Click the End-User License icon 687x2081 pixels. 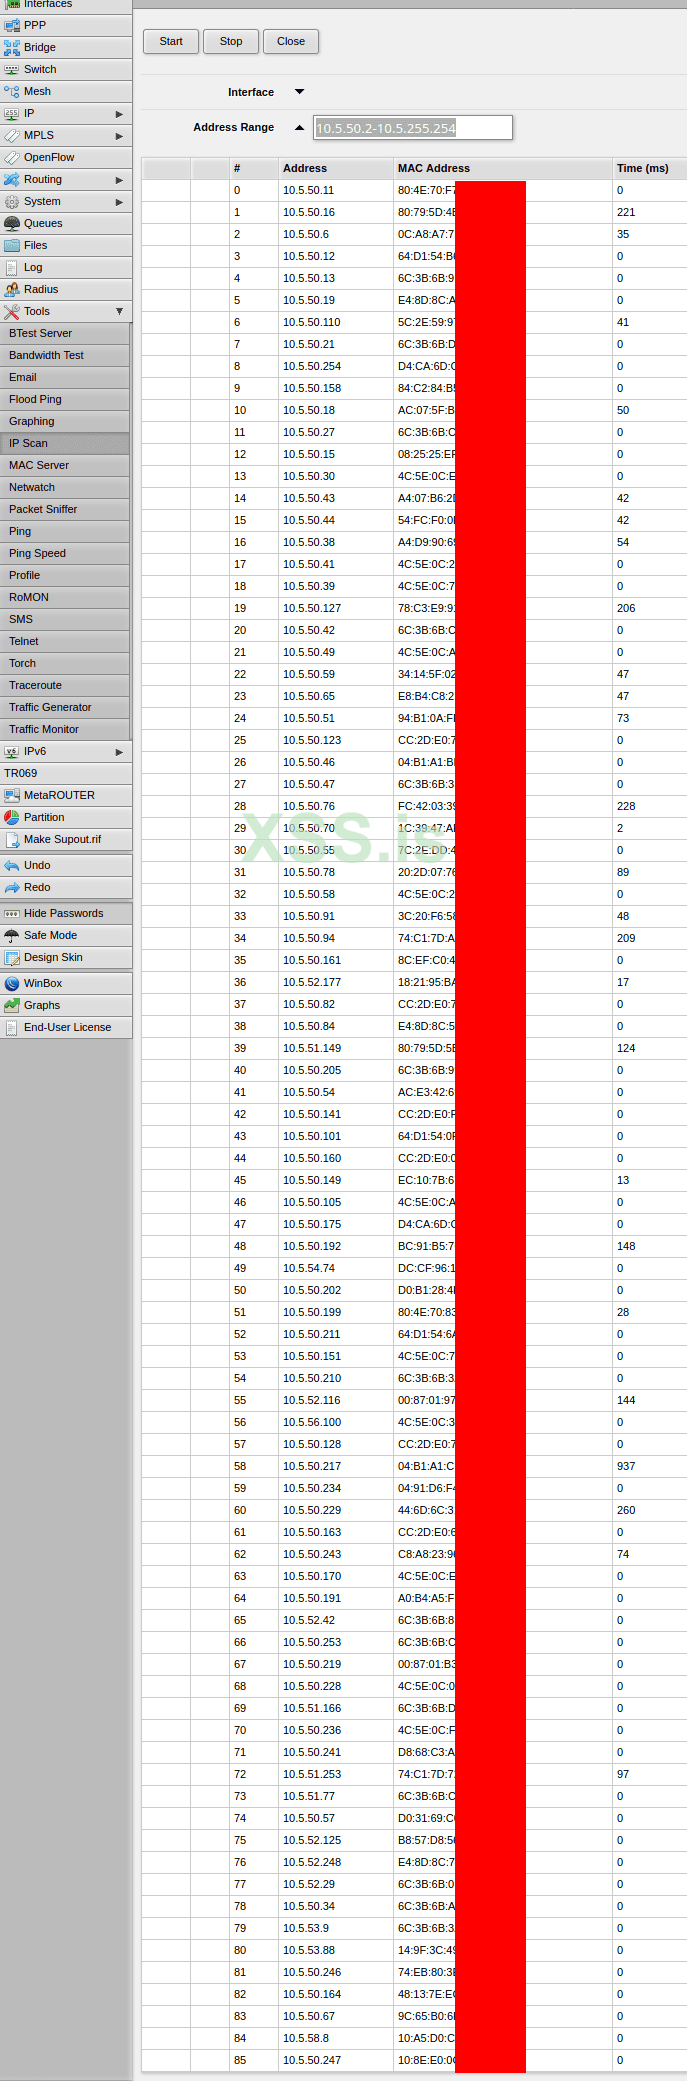pyautogui.click(x=12, y=1027)
